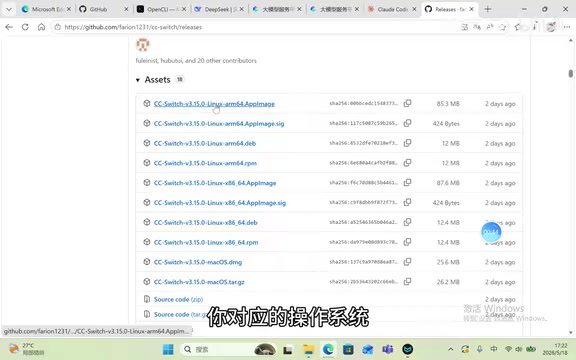Switch to the Claude Code tab

(x=392, y=9)
